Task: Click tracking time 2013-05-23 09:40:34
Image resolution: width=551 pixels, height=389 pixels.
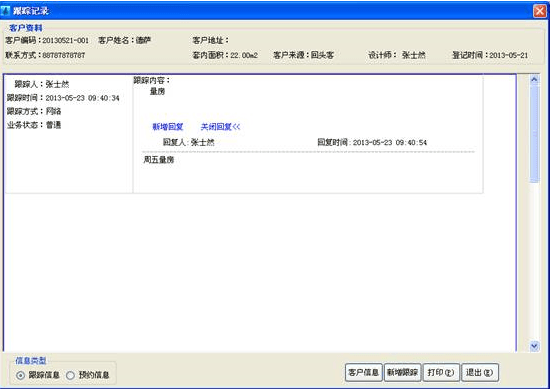Action: pyautogui.click(x=83, y=98)
